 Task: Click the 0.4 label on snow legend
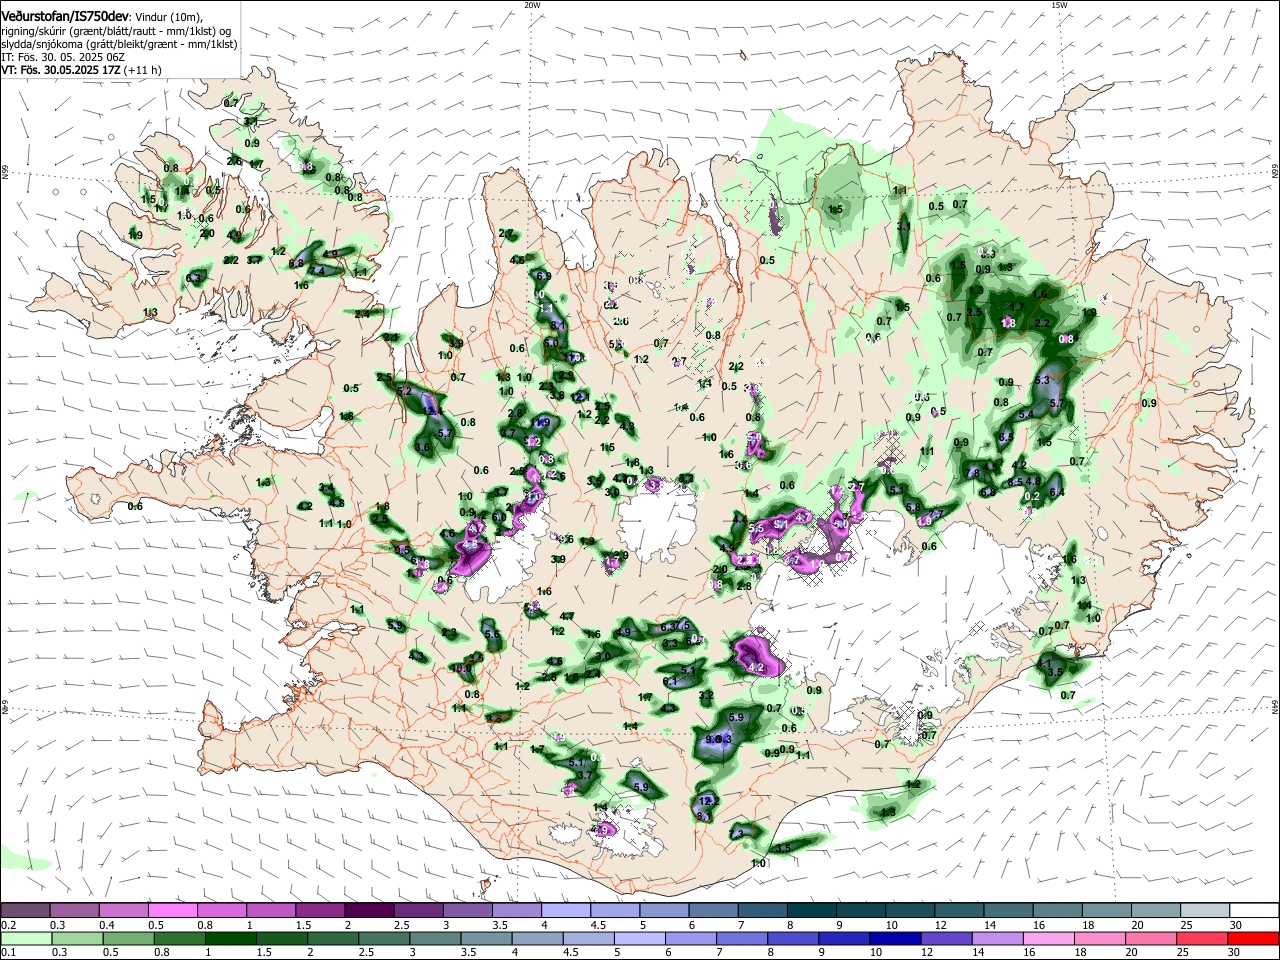tap(107, 925)
